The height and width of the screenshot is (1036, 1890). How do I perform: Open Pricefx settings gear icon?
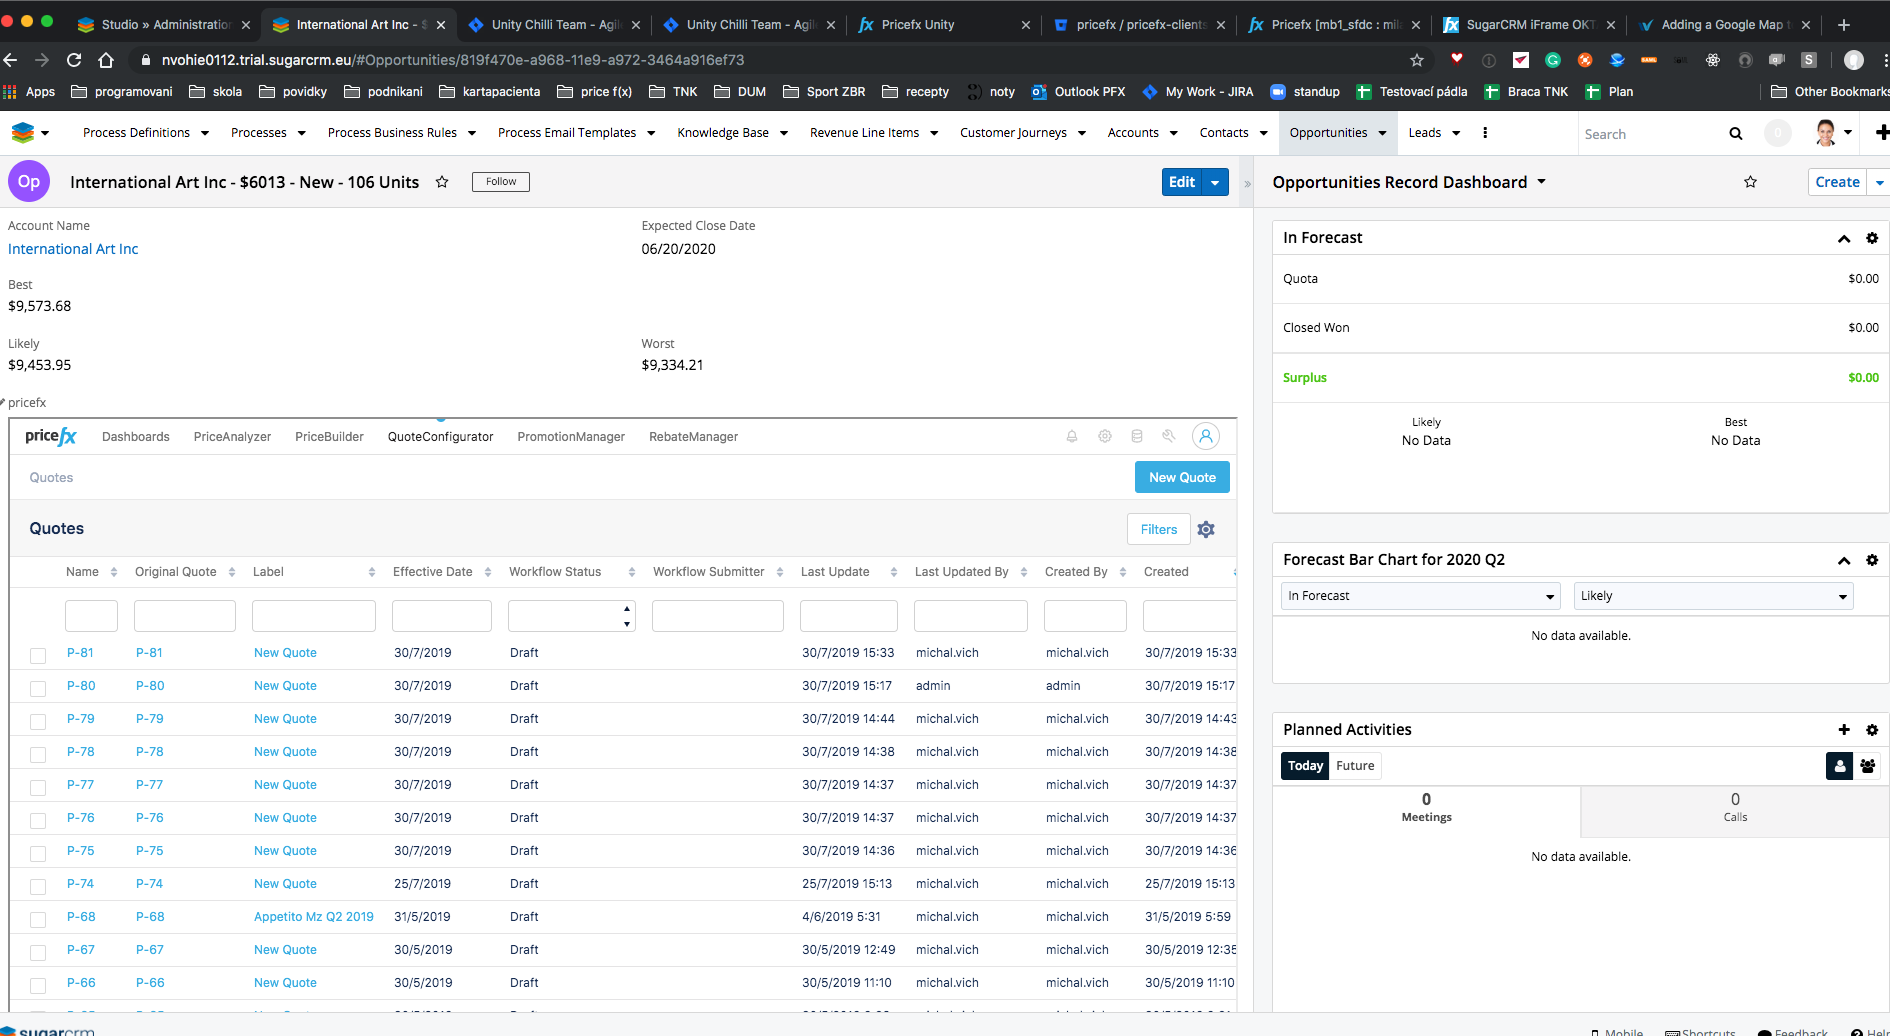(x=1104, y=436)
